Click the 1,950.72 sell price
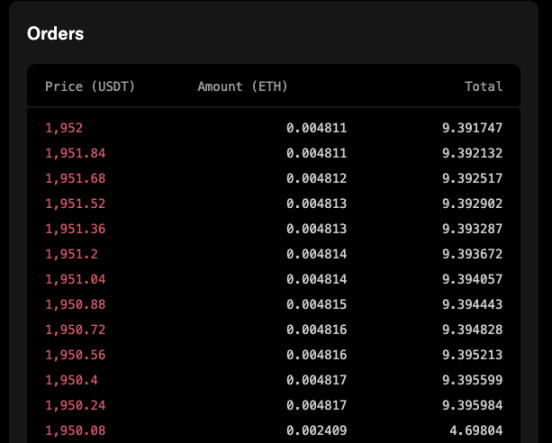Viewport: 552px width, 443px height. [x=75, y=330]
